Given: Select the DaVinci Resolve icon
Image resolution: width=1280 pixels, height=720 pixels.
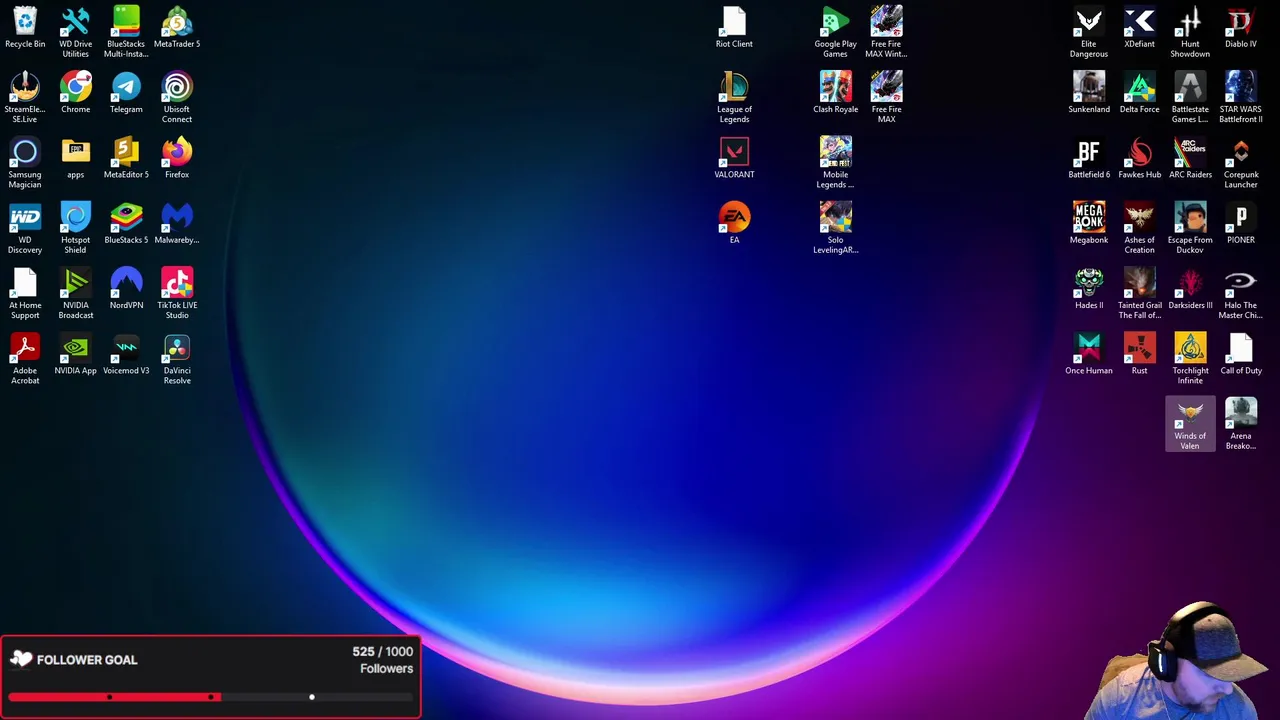Looking at the screenshot, I should 177,347.
